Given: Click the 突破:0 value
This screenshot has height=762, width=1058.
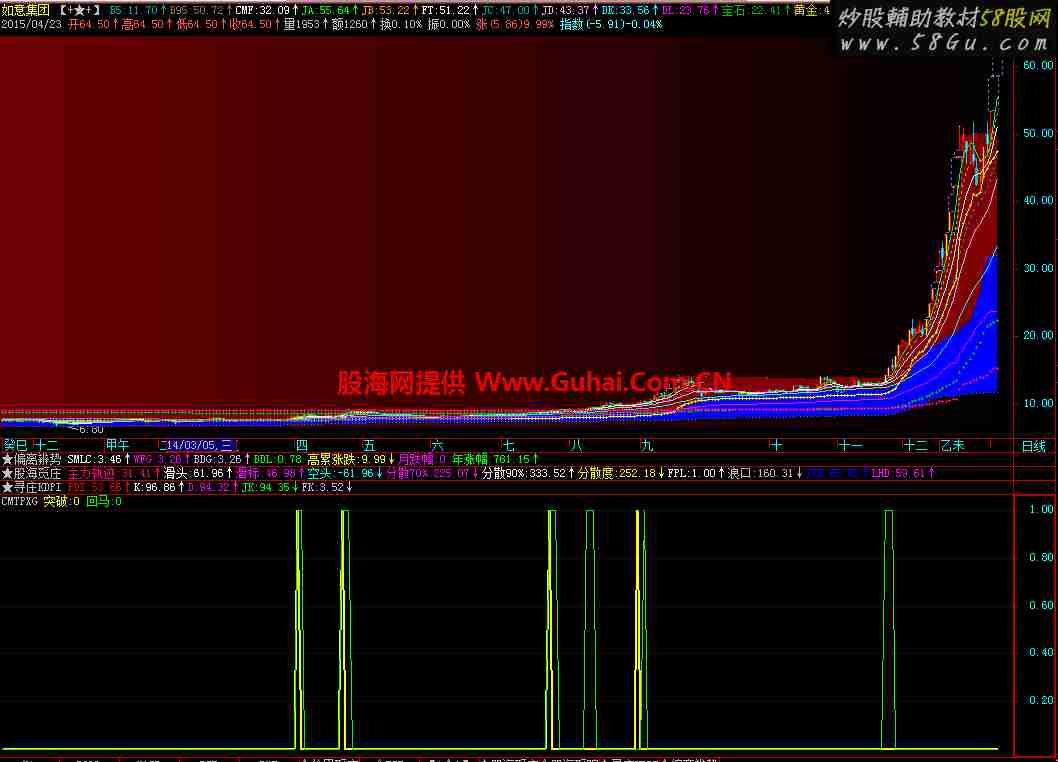Looking at the screenshot, I should pos(61,501).
